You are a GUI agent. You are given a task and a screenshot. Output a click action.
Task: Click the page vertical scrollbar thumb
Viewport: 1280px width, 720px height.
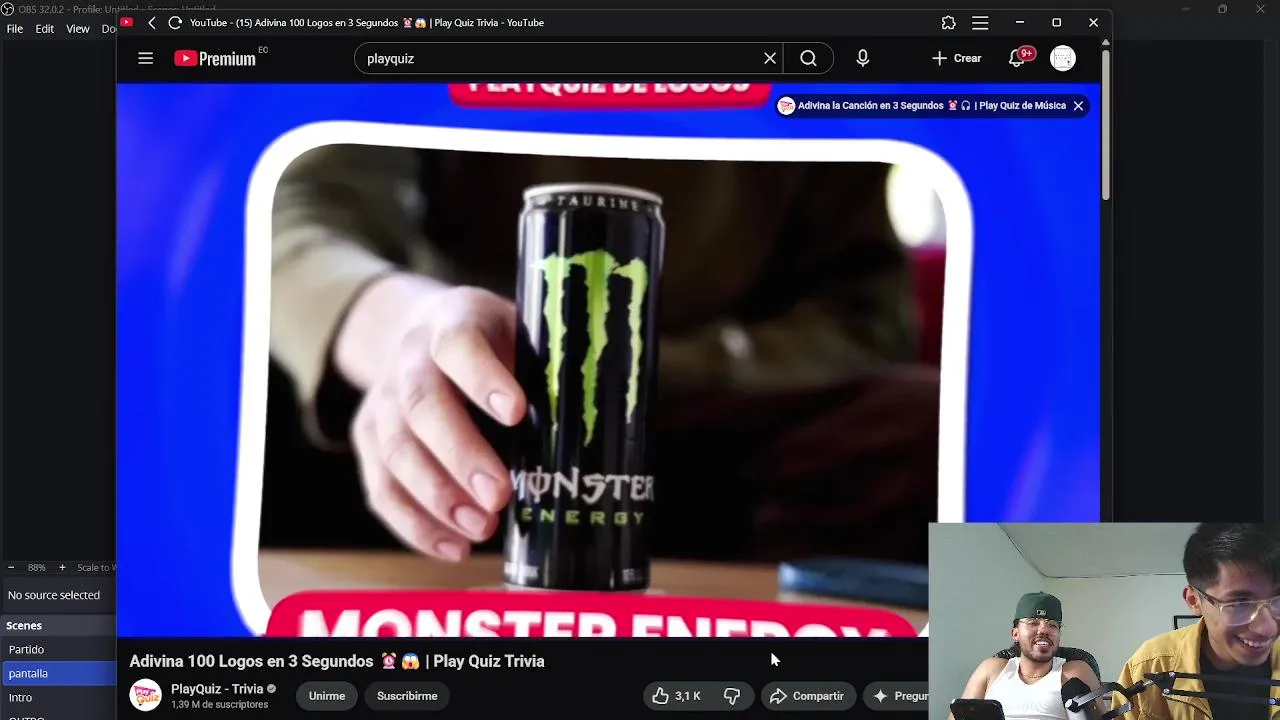point(1105,125)
